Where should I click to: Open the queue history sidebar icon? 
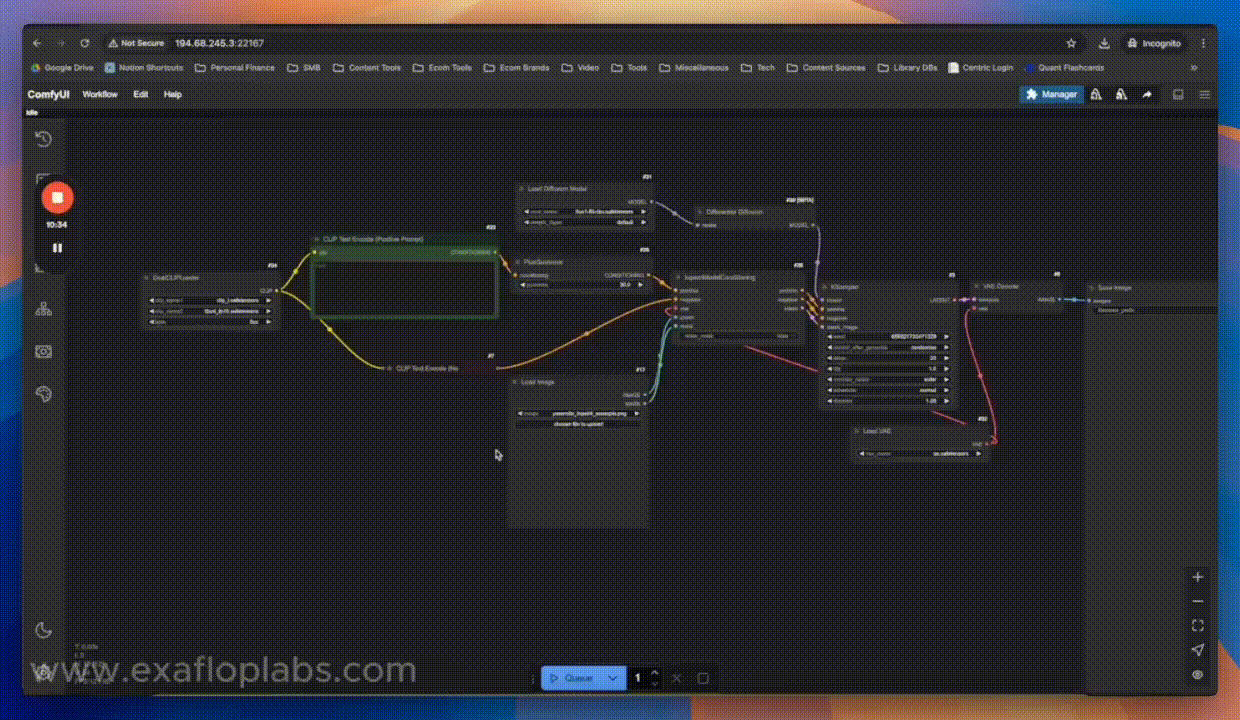(x=43, y=139)
